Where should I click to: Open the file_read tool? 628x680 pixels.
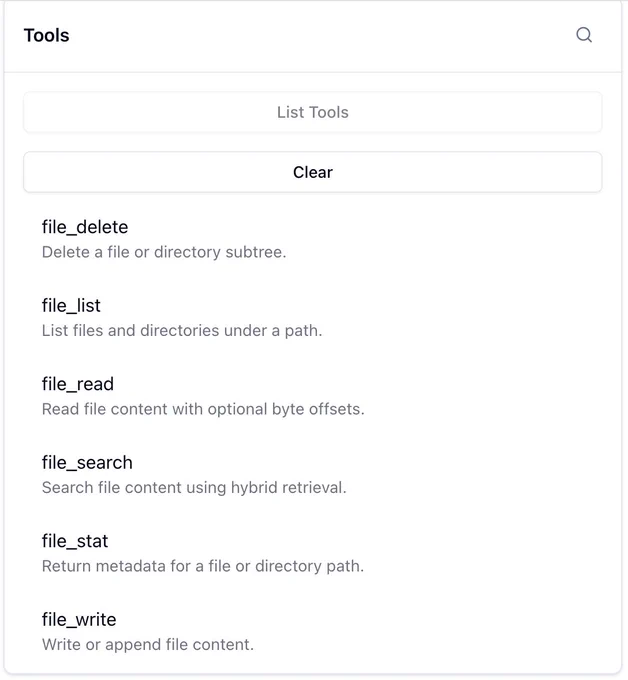tap(313, 396)
